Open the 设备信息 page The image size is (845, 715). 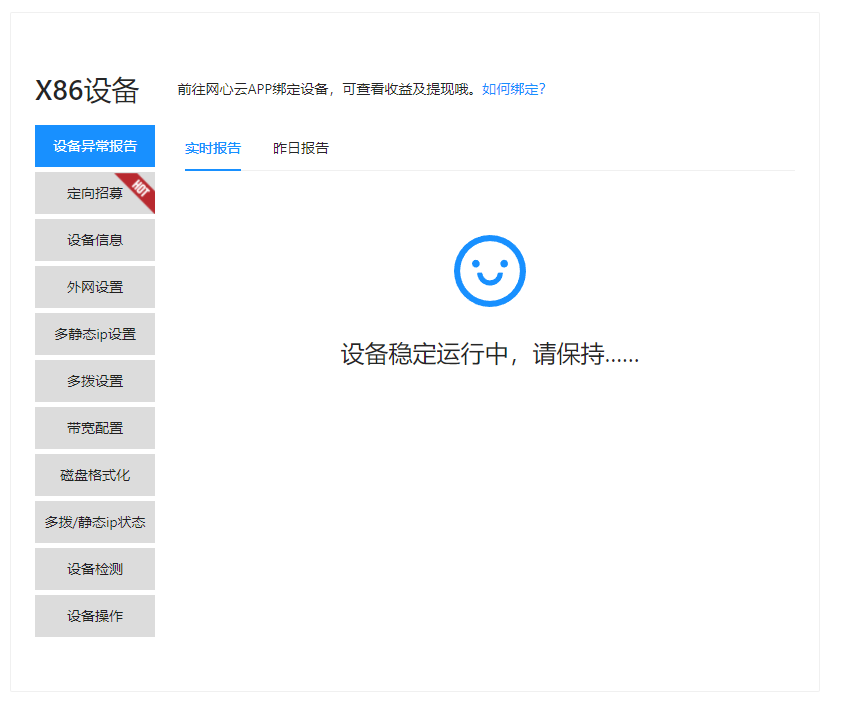[95, 240]
